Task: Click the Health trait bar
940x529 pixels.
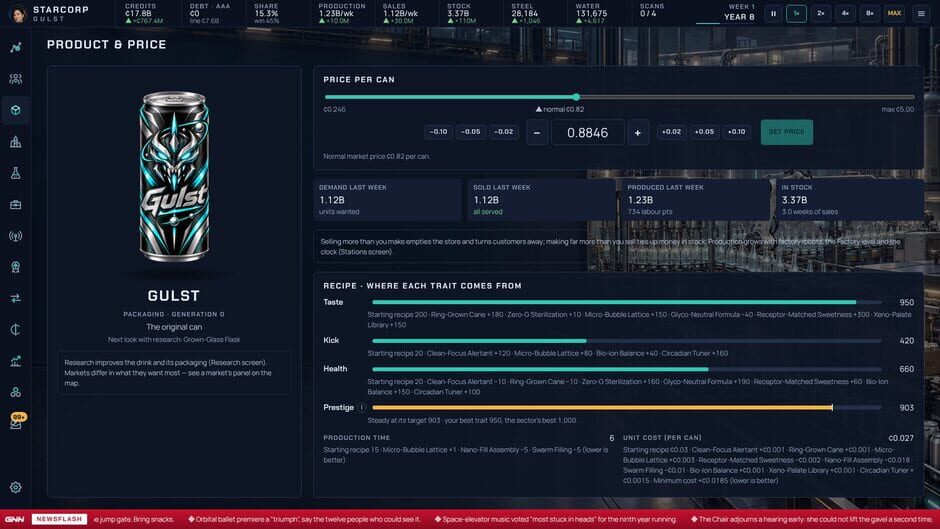Action: [x=626, y=369]
